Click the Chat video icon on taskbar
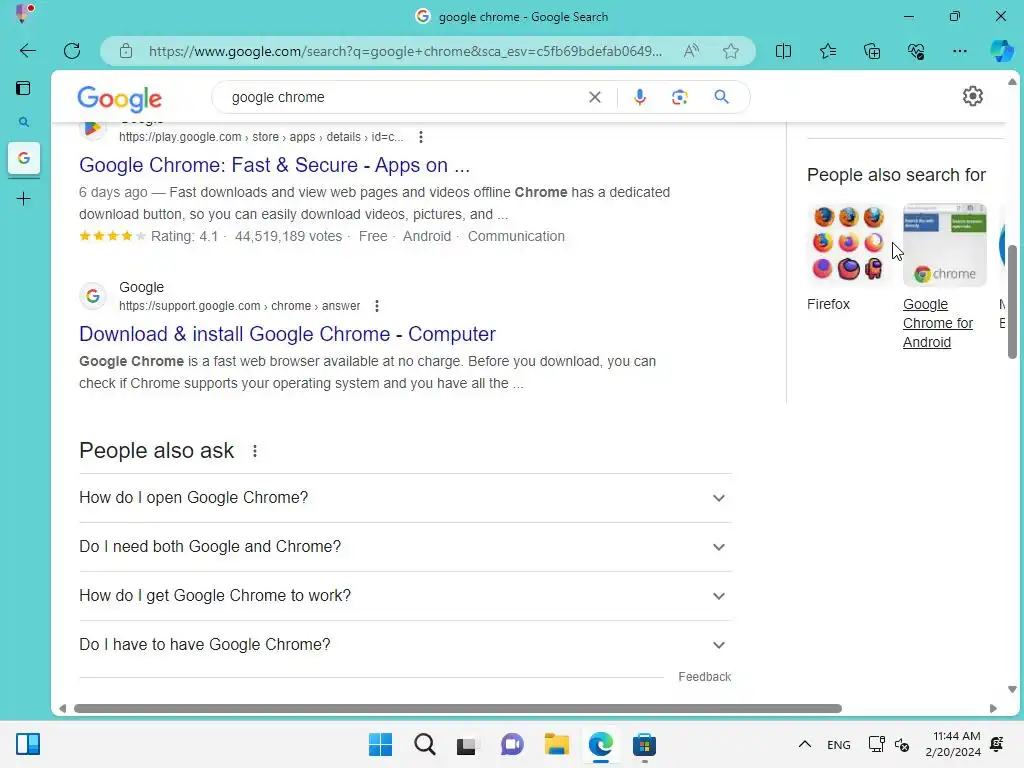 (x=512, y=744)
